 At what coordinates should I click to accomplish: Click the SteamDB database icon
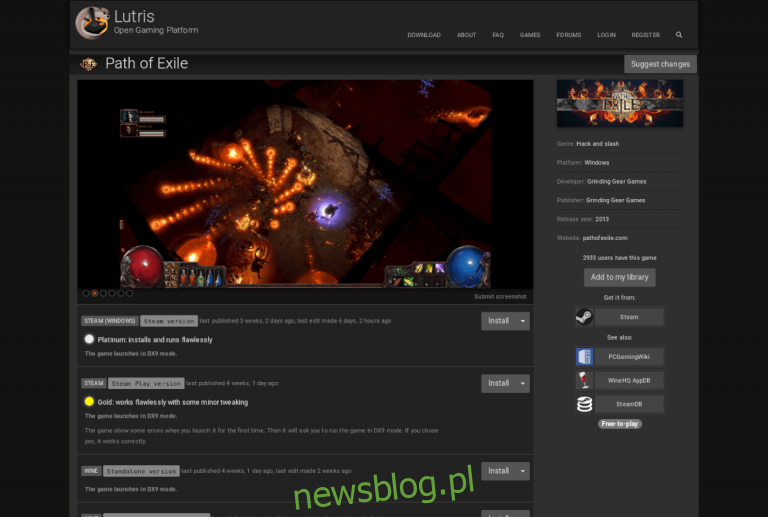pos(584,404)
